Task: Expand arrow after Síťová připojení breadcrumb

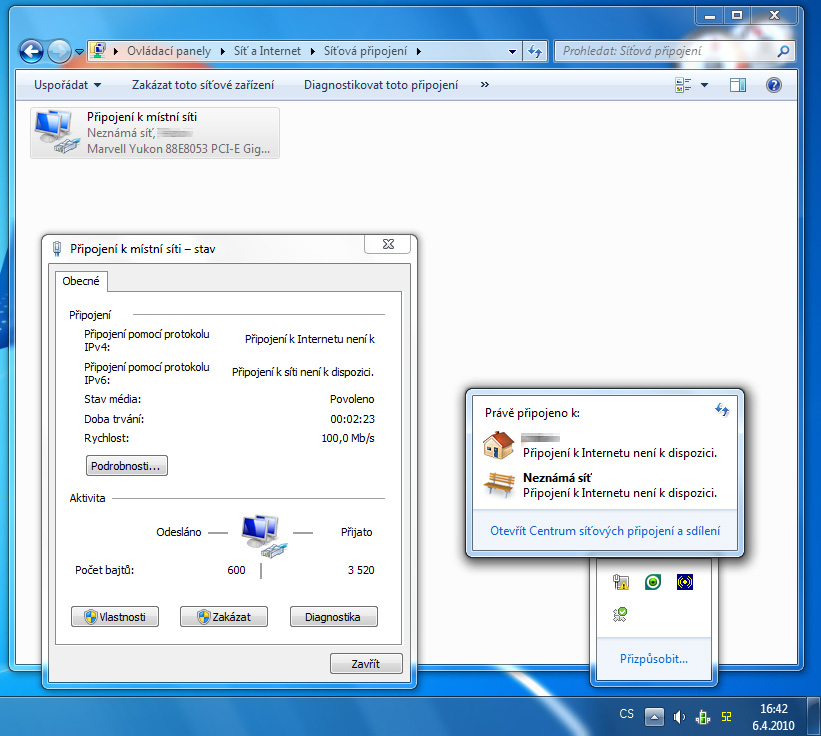Action: (x=418, y=51)
